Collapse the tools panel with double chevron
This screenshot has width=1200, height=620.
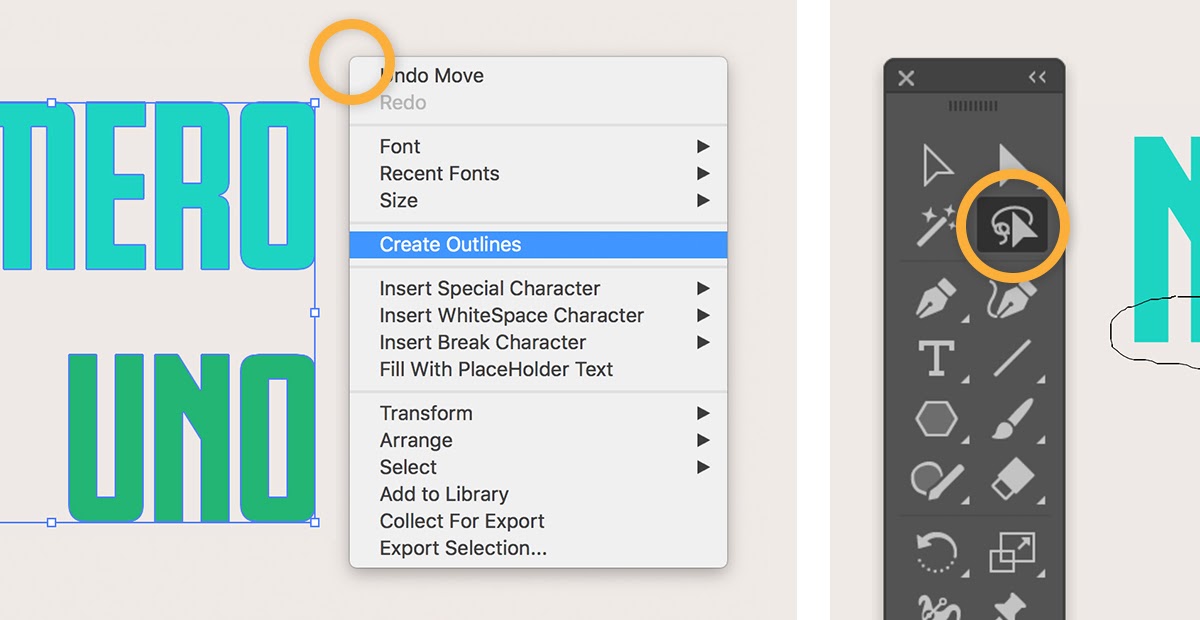pos(1037,77)
